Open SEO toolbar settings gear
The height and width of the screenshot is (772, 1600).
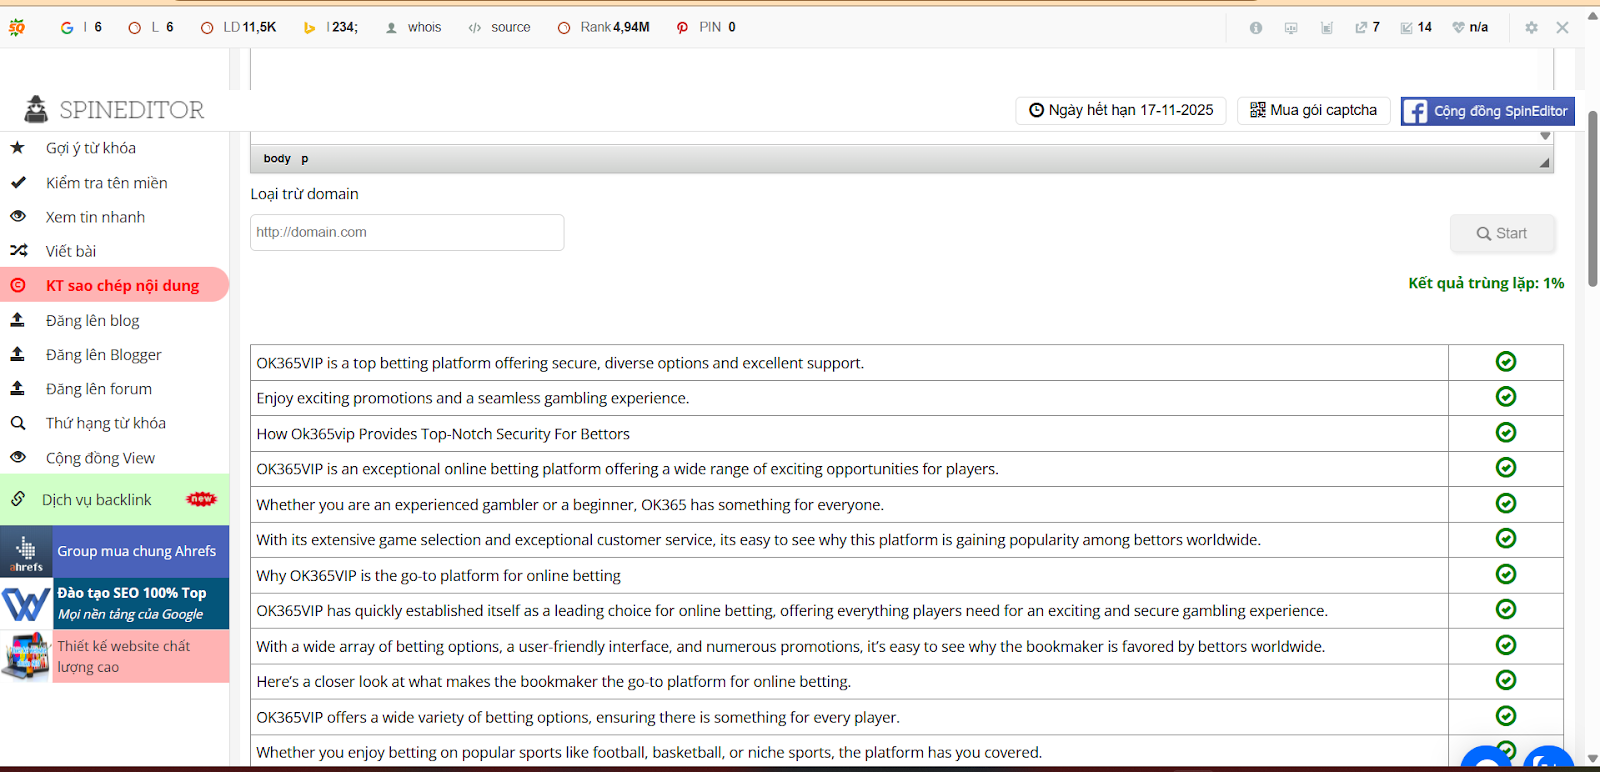point(1531,28)
